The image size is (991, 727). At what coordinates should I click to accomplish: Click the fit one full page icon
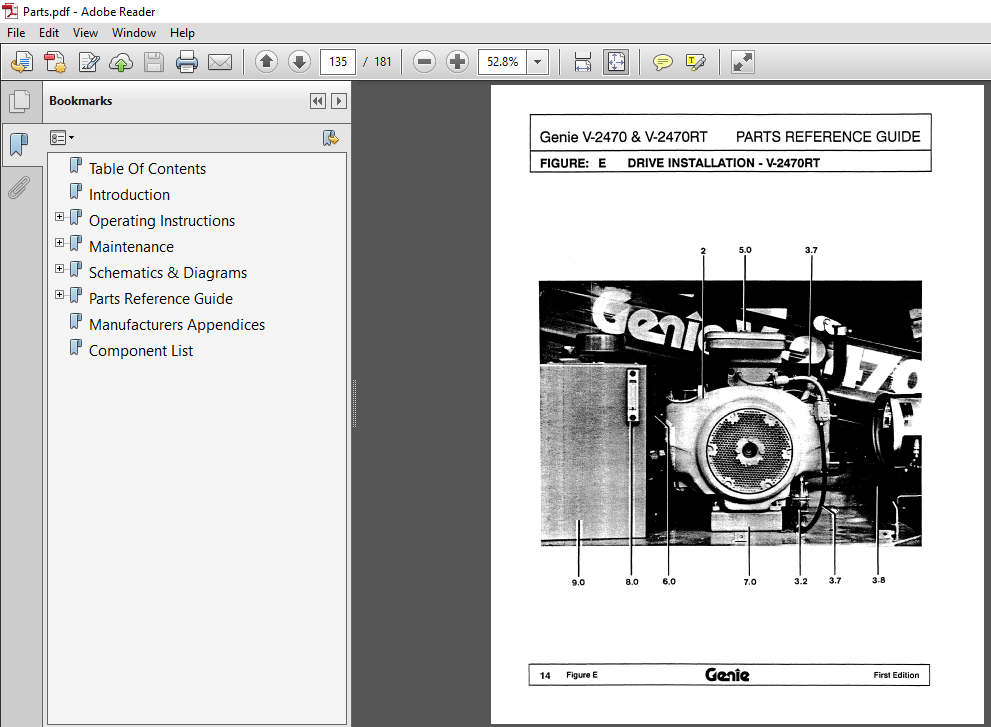[x=616, y=62]
